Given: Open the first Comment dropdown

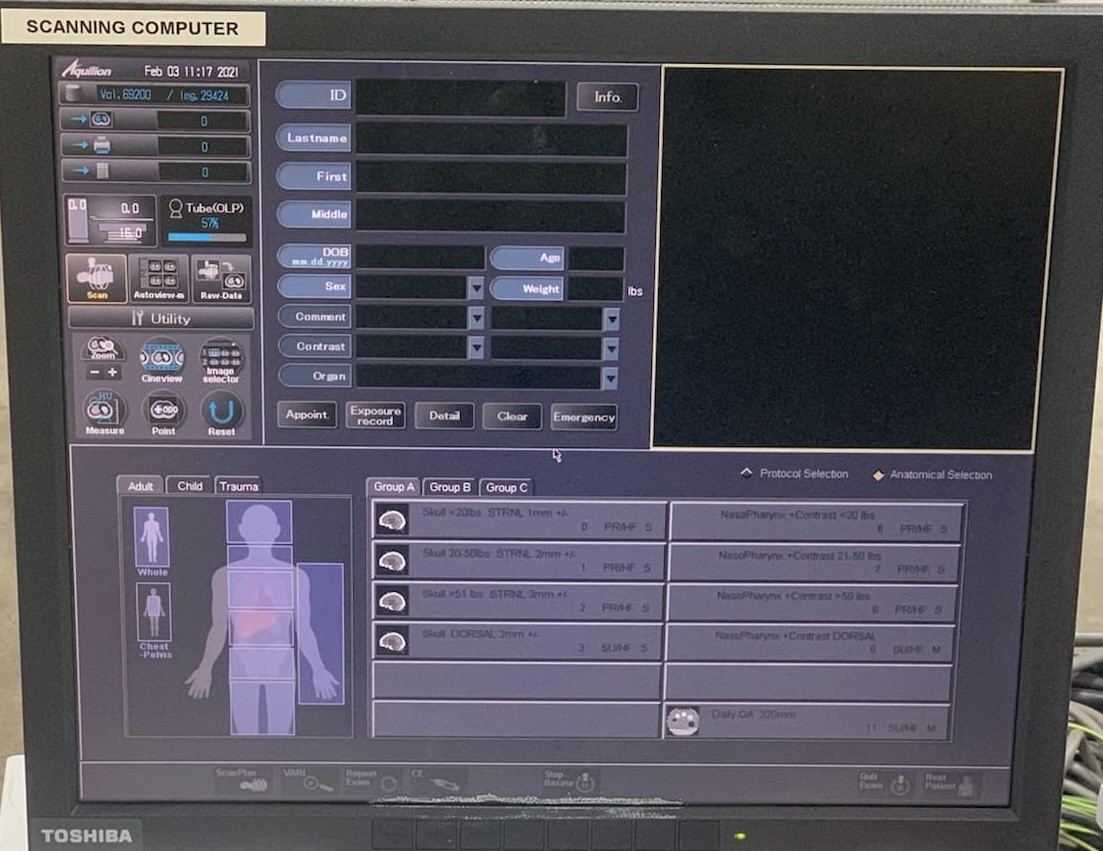Looking at the screenshot, I should click(x=476, y=318).
